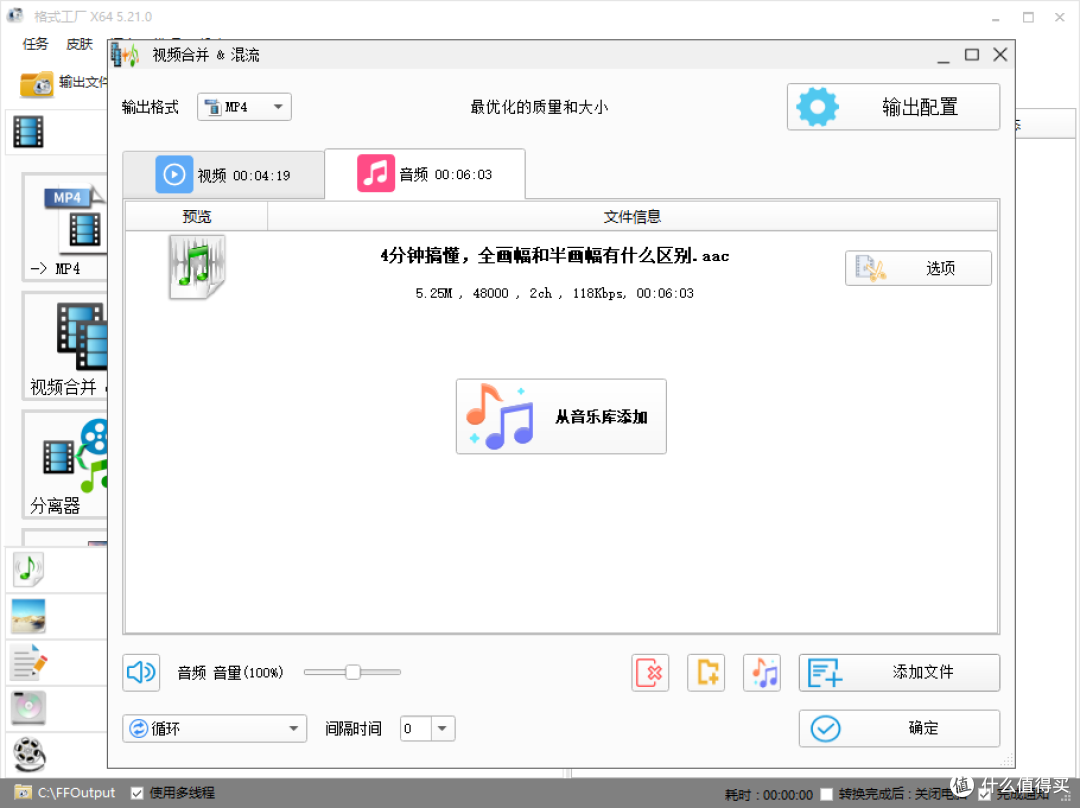Click the blue play icon on 视频 tab
The height and width of the screenshot is (808, 1080).
point(174,174)
